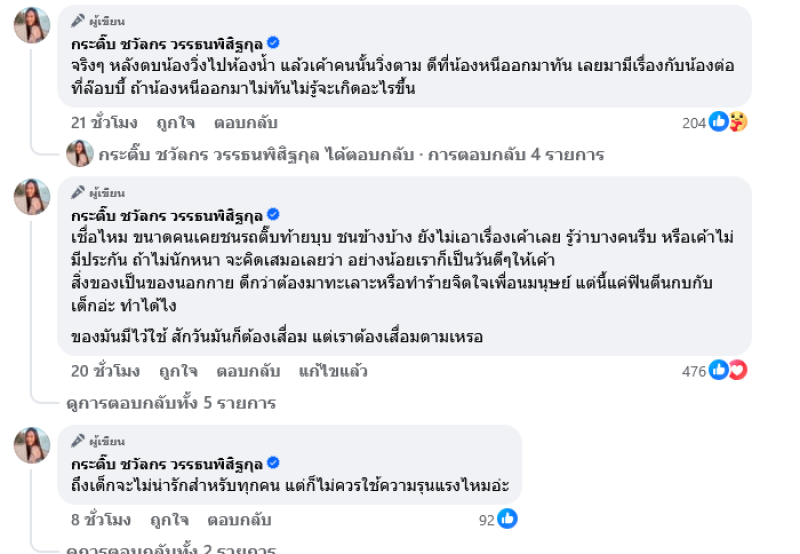Expand the replies under the third comment
The width and height of the screenshot is (800, 554).
point(170,548)
